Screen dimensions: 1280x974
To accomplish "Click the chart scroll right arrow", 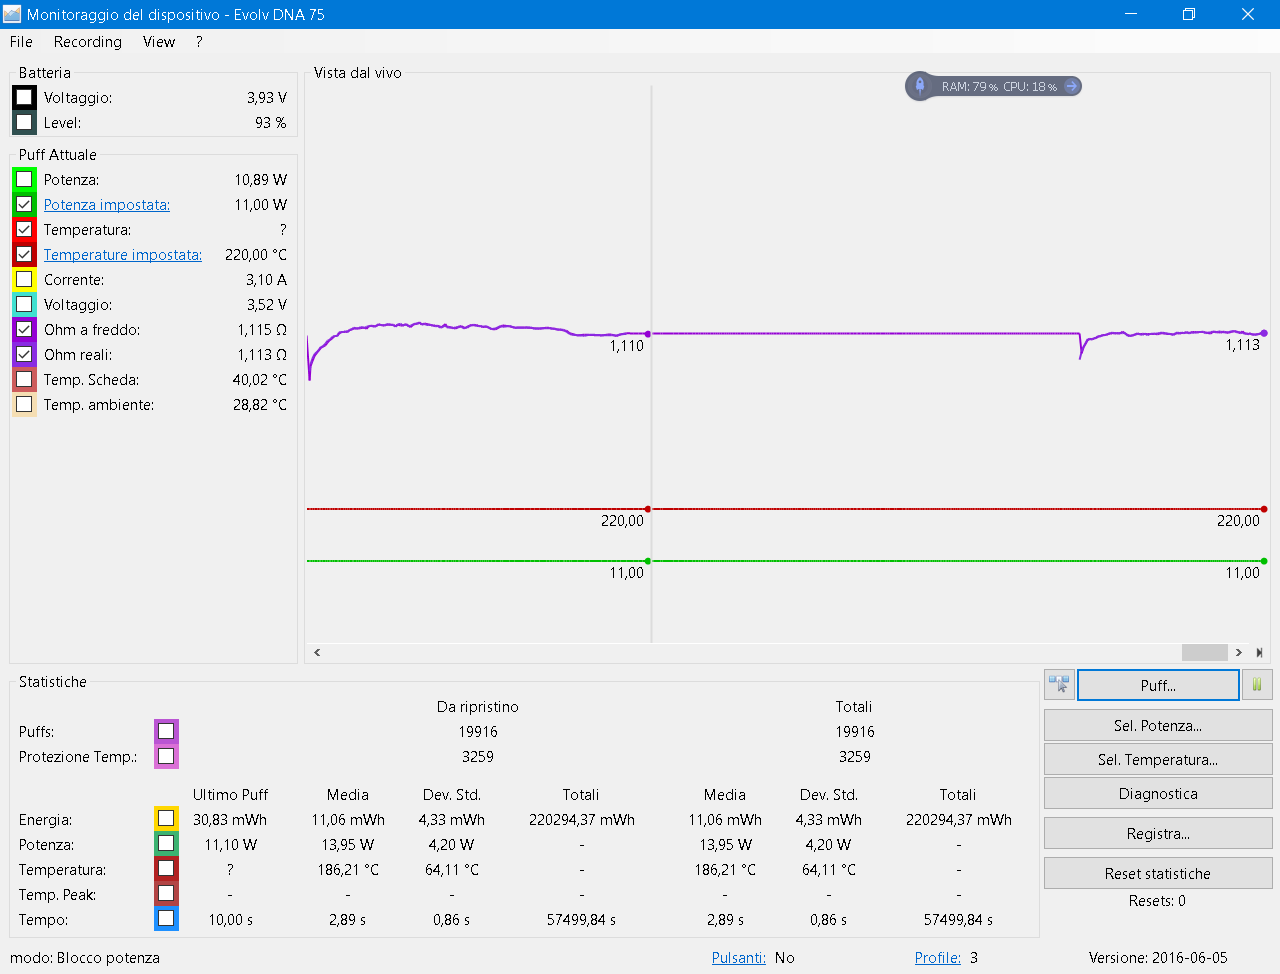I will pos(1238,652).
